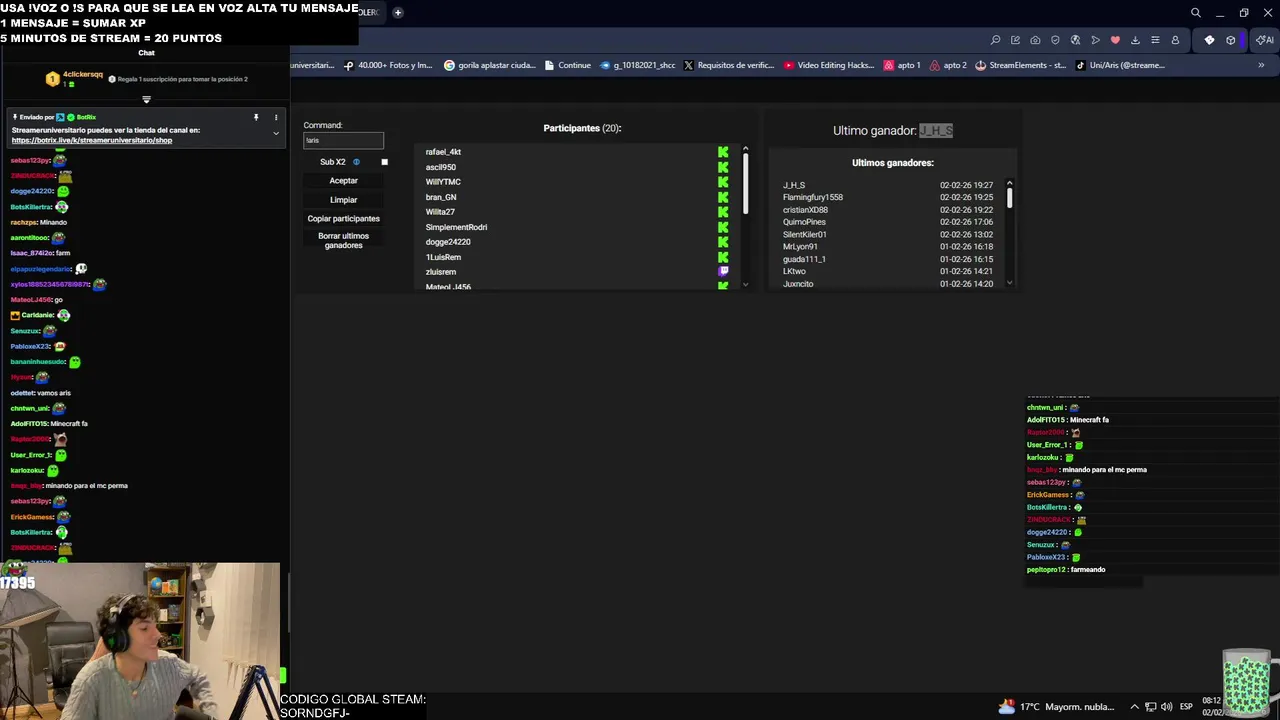Click the cube extensions icon in browser toolbar
1280x720 pixels.
coord(1231,40)
